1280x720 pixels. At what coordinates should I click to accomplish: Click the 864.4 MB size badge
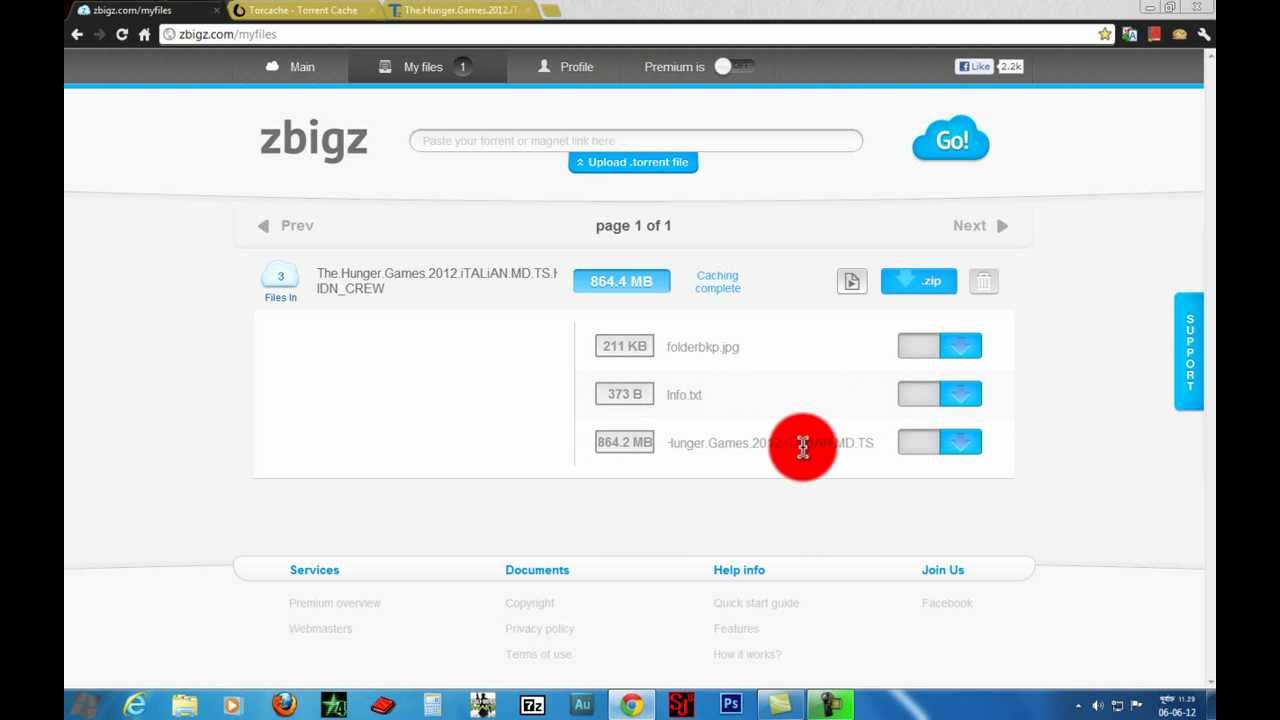[x=621, y=281]
